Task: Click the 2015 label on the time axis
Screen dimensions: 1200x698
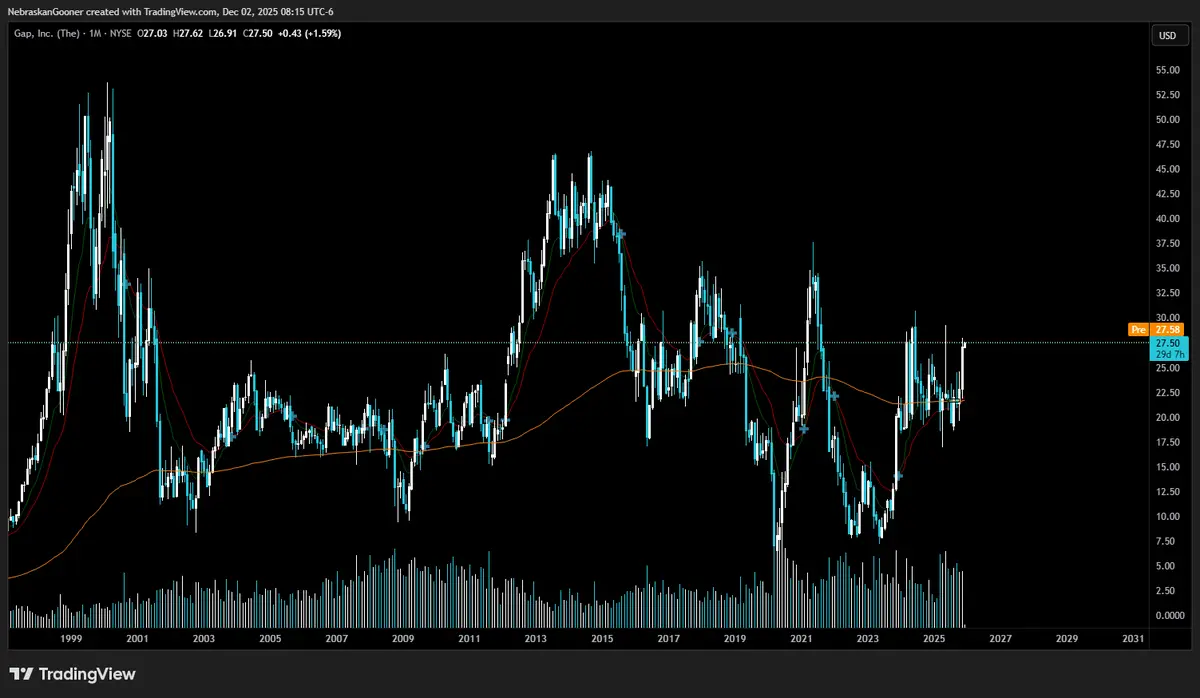Action: (602, 638)
